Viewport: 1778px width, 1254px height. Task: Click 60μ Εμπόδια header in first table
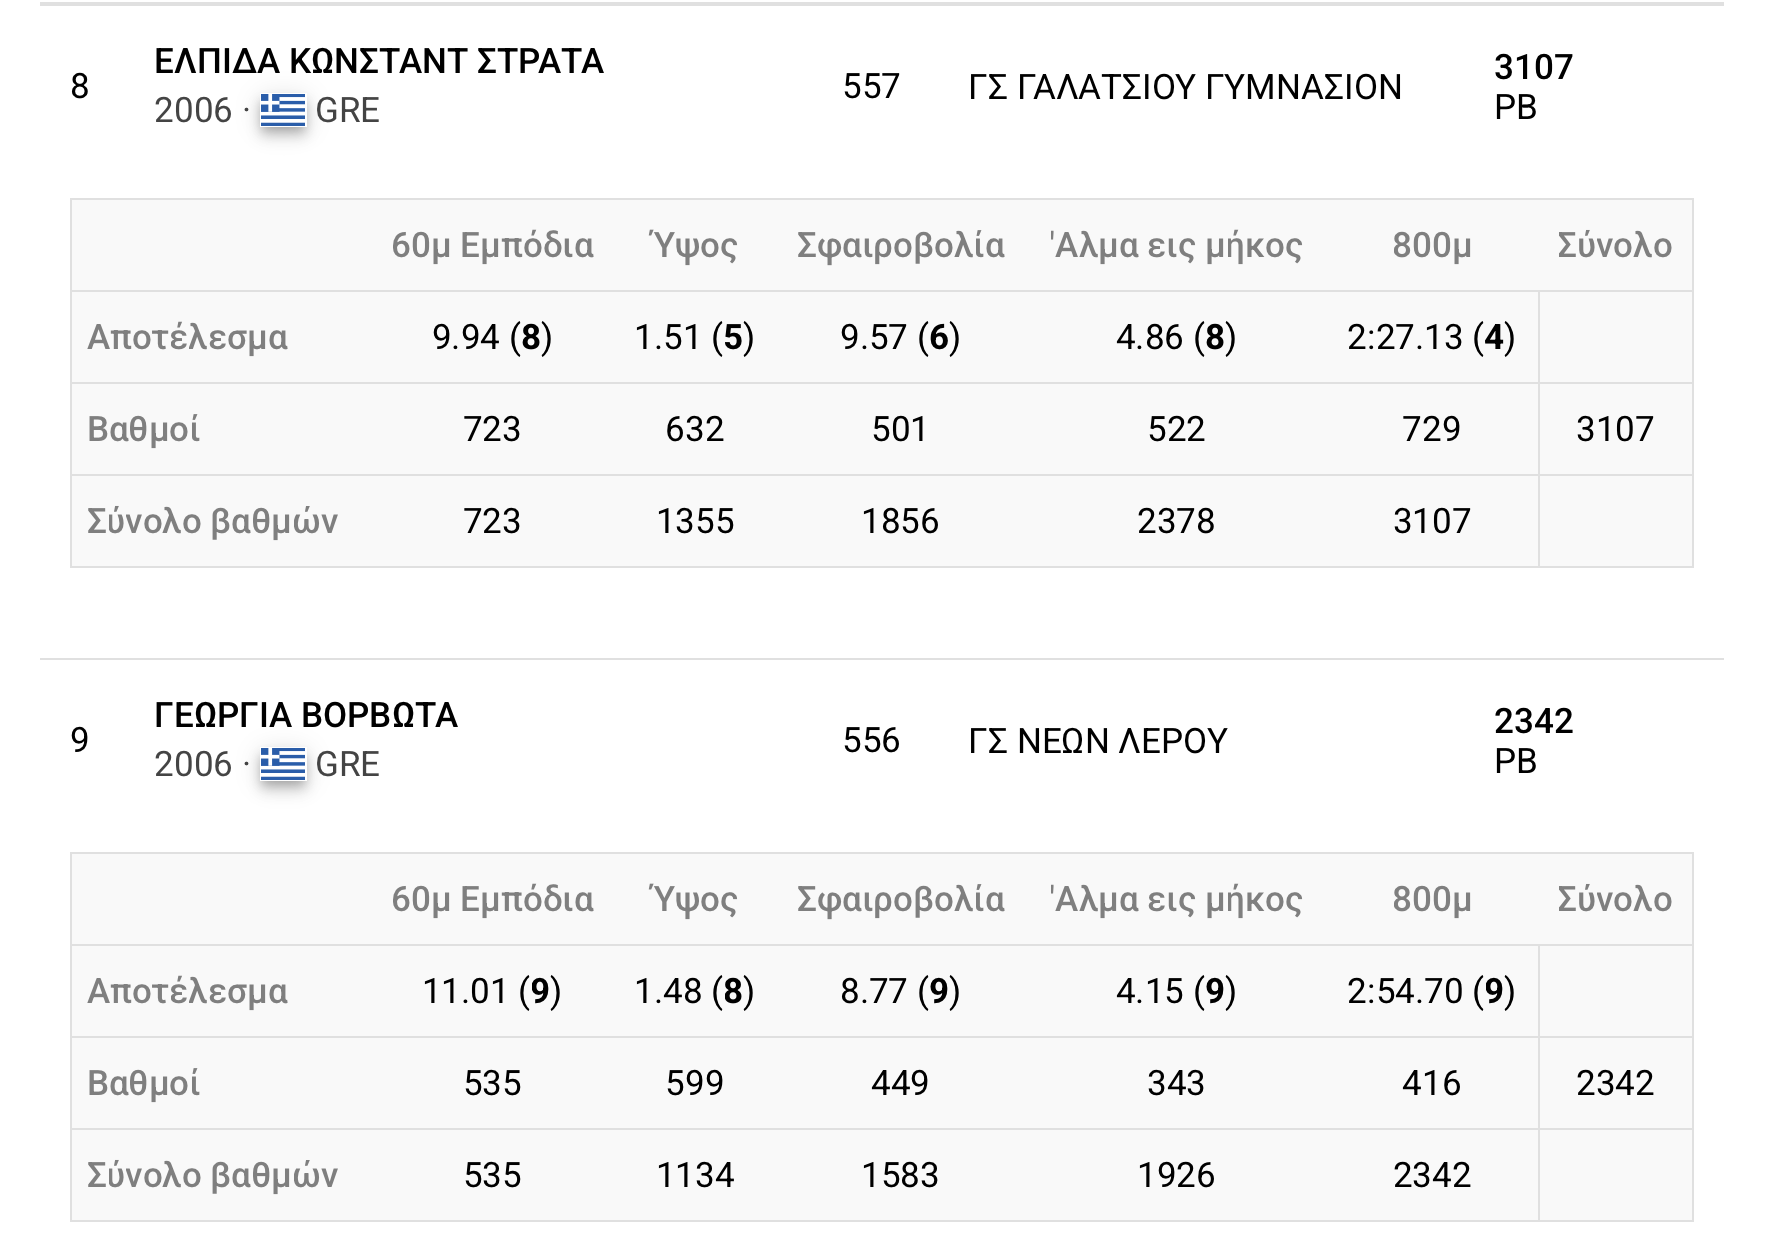(492, 246)
